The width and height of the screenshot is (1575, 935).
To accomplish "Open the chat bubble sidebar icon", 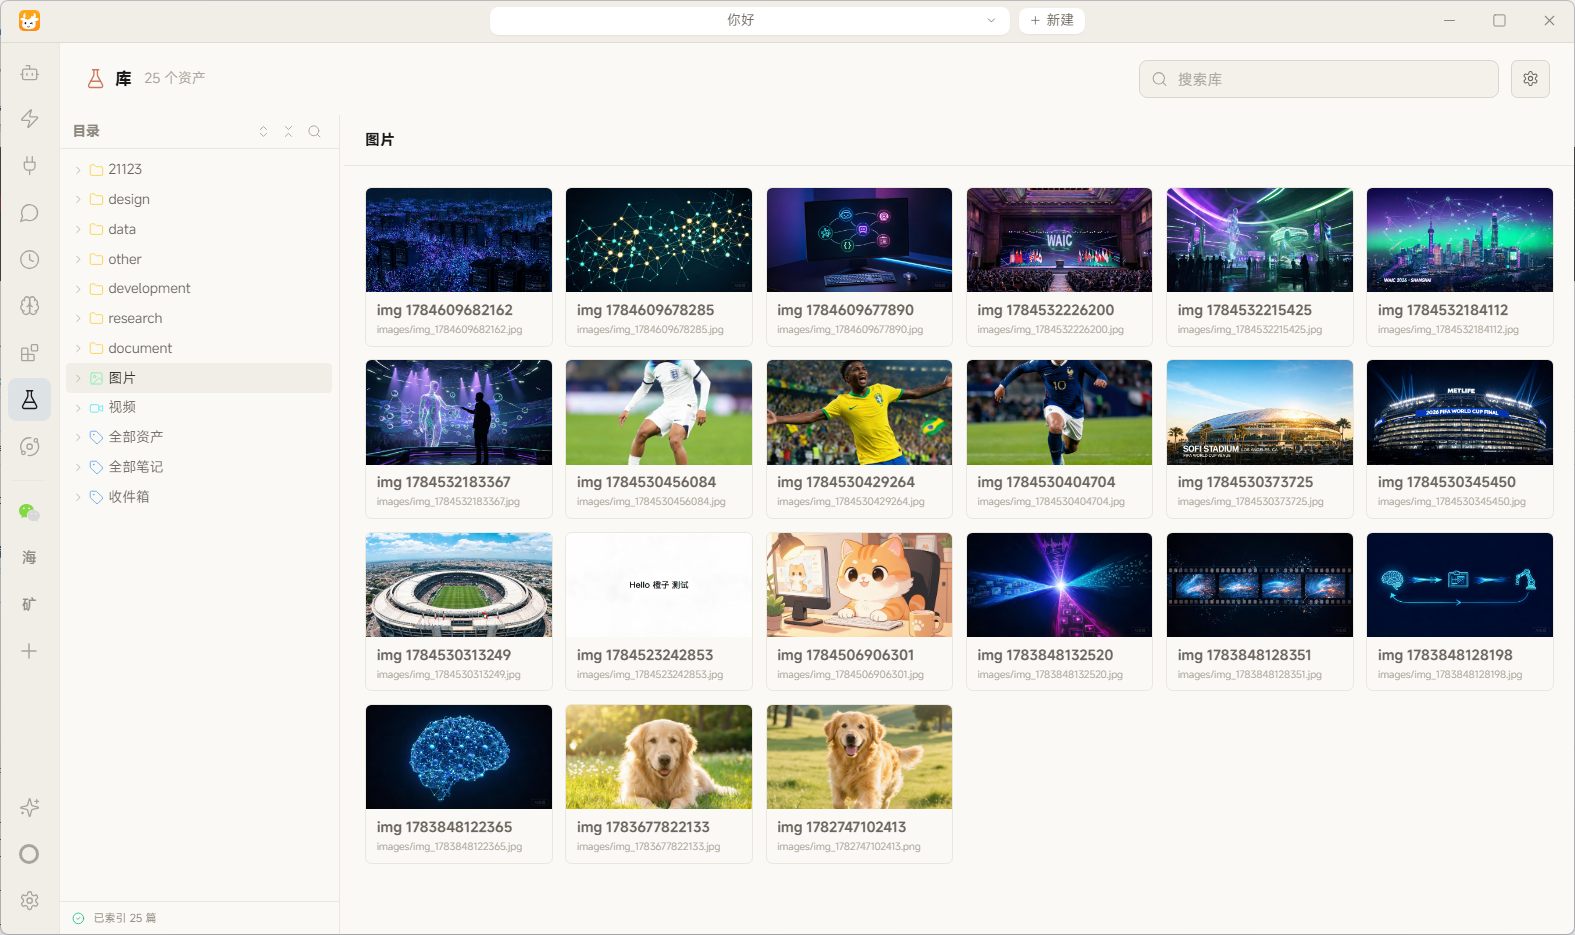I will click(30, 213).
